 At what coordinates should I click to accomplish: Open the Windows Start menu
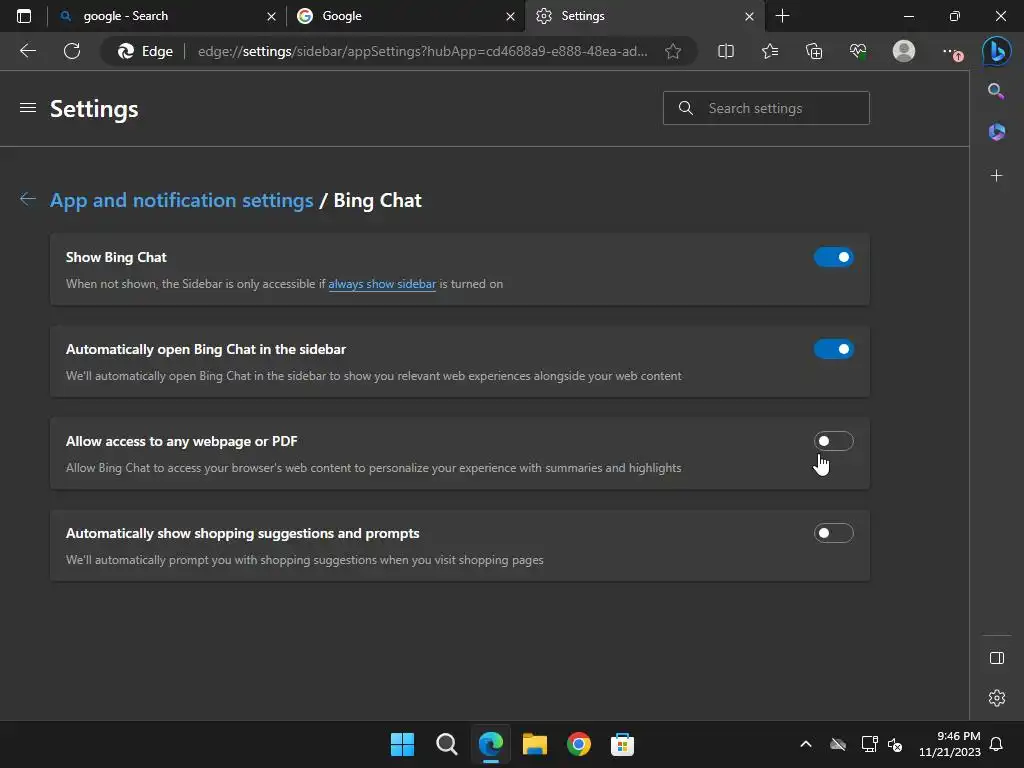(402, 744)
